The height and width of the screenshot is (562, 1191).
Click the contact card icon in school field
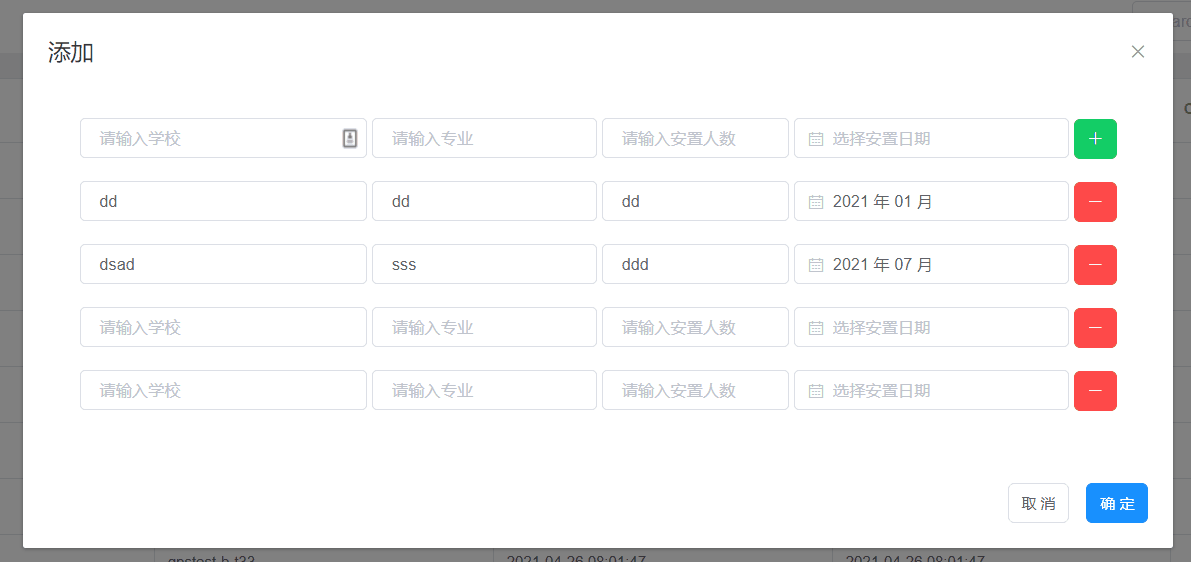pos(349,139)
